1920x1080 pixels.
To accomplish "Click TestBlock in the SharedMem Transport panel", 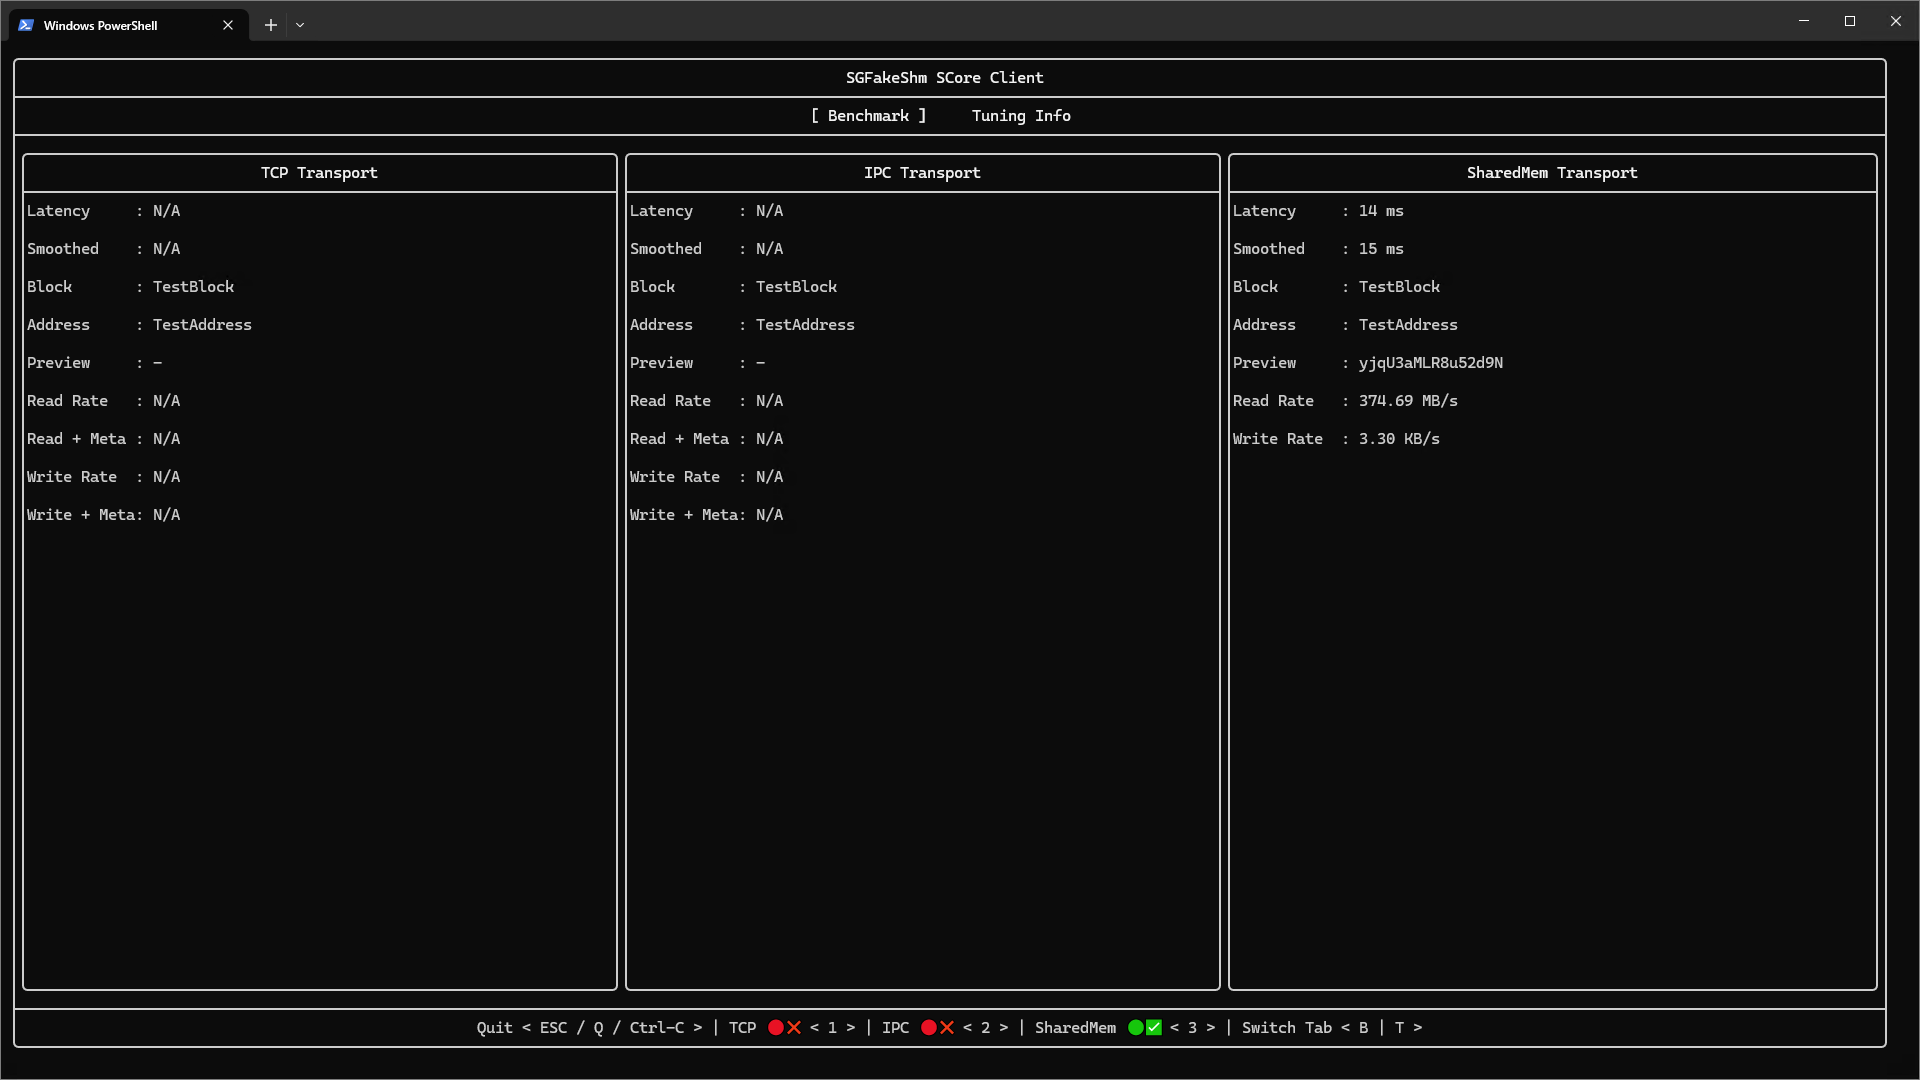I will click(x=1399, y=287).
